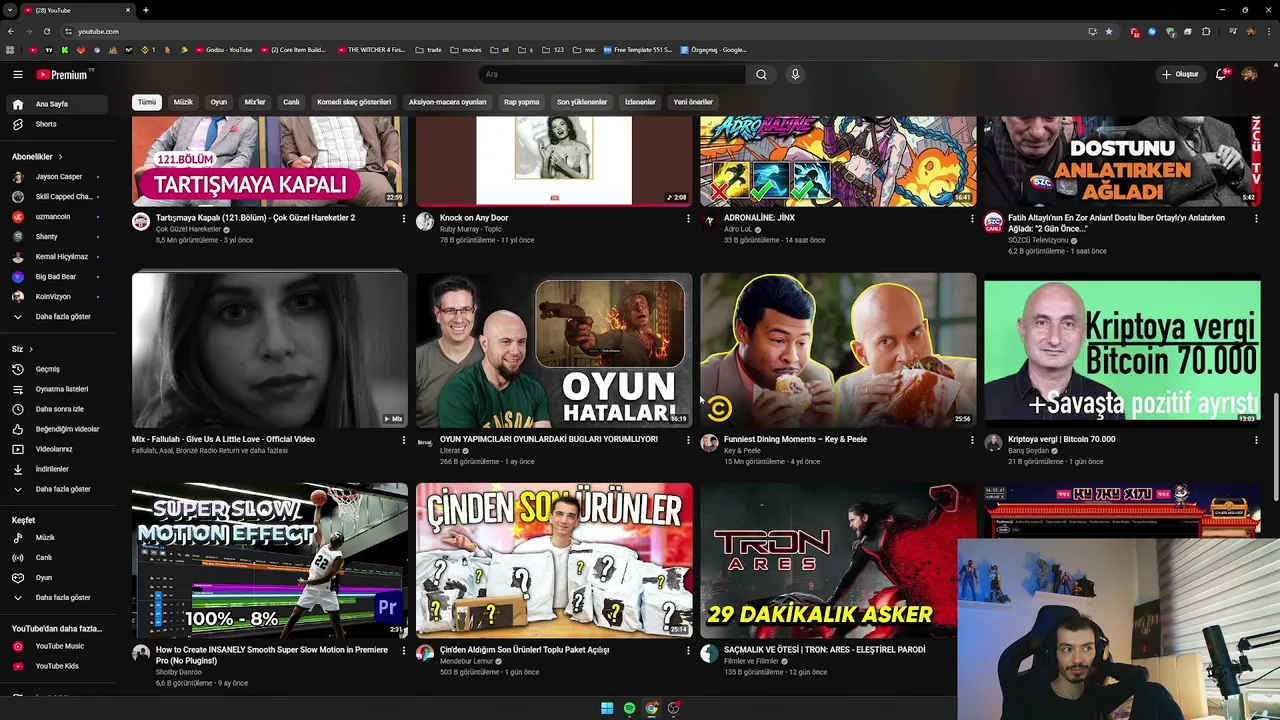
Task: Open the Windows Start menu
Action: 607,708
